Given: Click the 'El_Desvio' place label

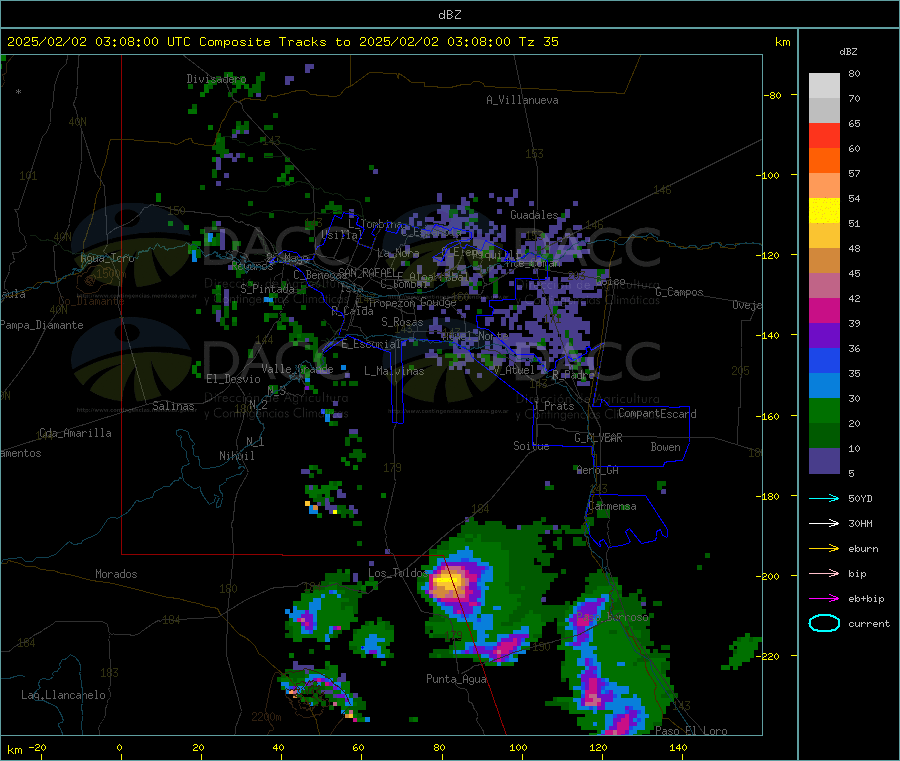Looking at the screenshot, I should pos(233,379).
